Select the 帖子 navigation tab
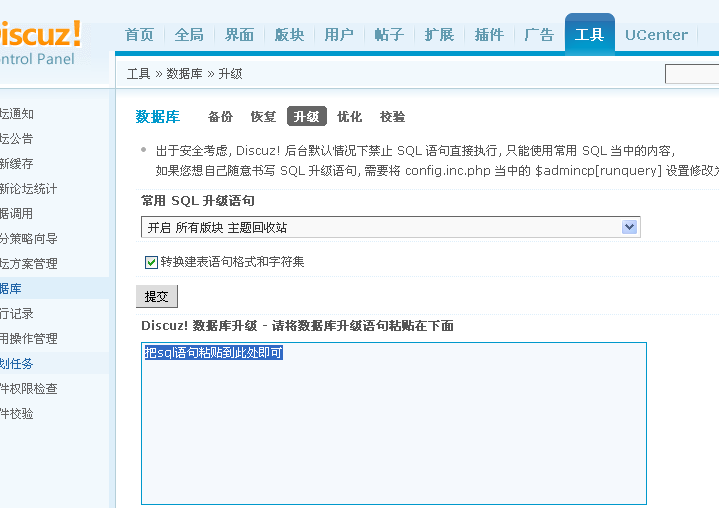This screenshot has width=719, height=508. [x=389, y=35]
